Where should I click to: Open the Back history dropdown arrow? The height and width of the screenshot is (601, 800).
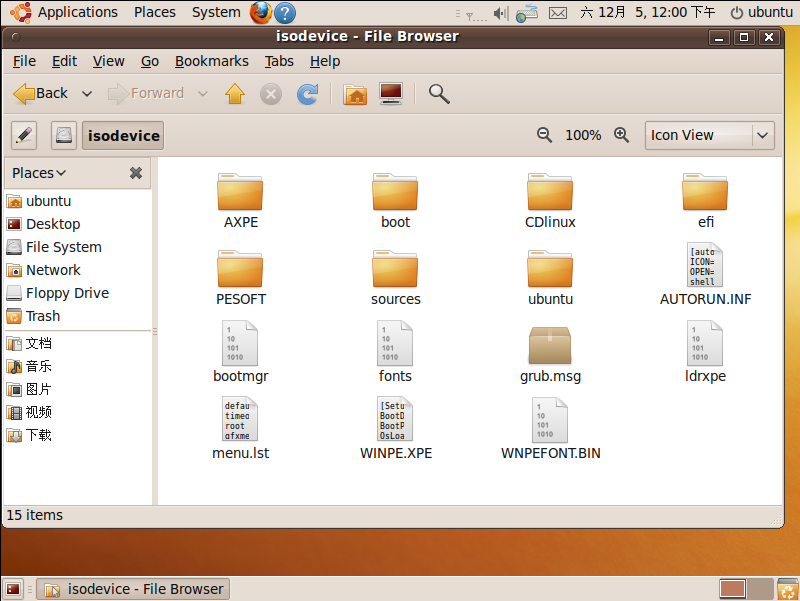[87, 94]
